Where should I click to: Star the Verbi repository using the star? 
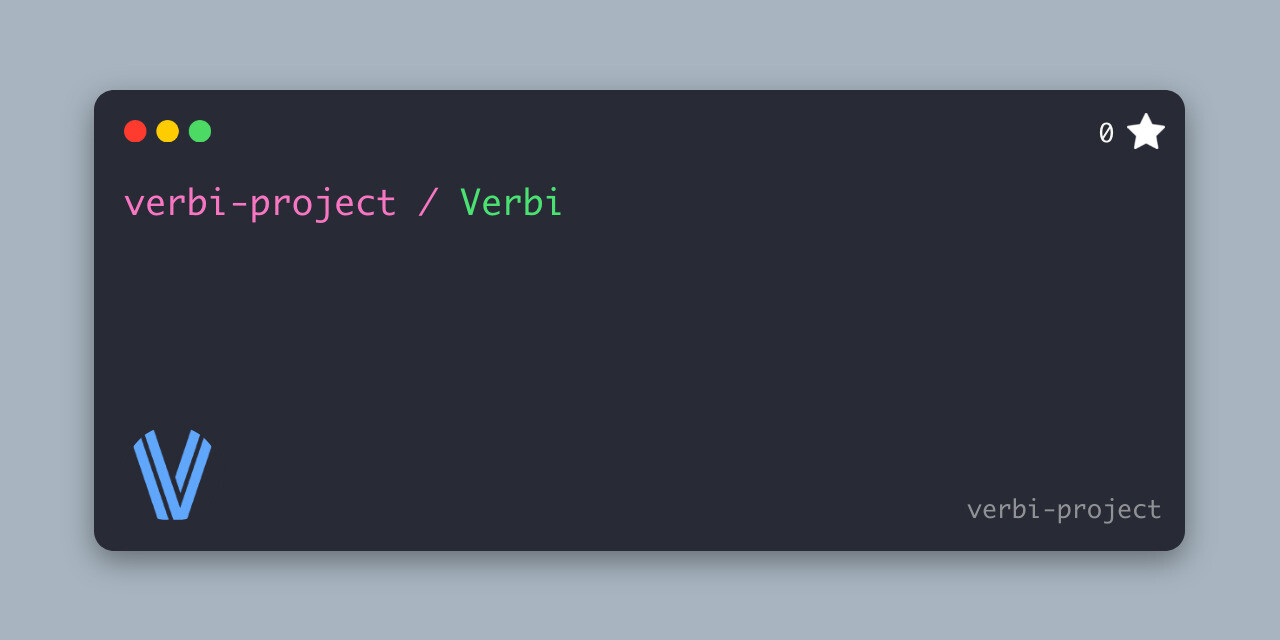tap(1146, 132)
